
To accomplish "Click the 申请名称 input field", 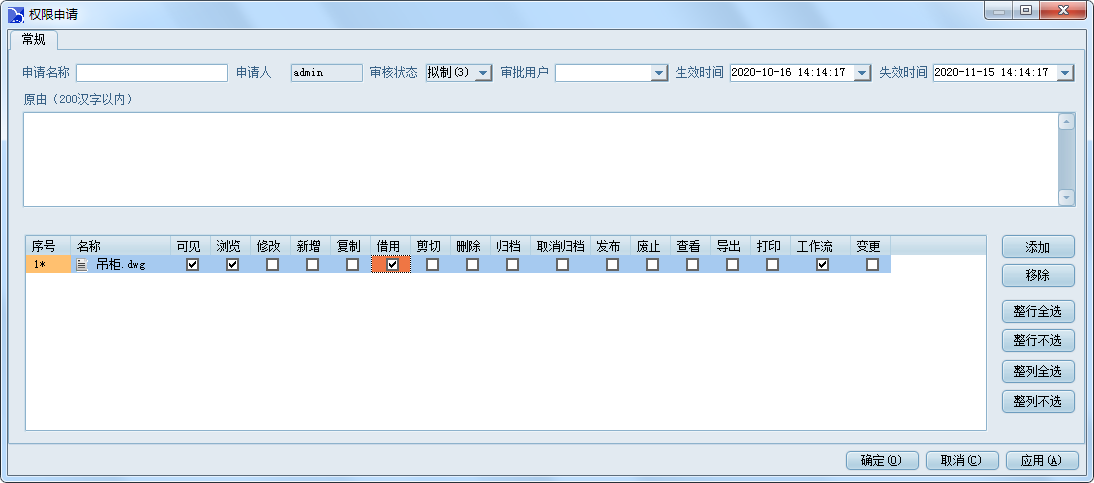I will tap(152, 73).
